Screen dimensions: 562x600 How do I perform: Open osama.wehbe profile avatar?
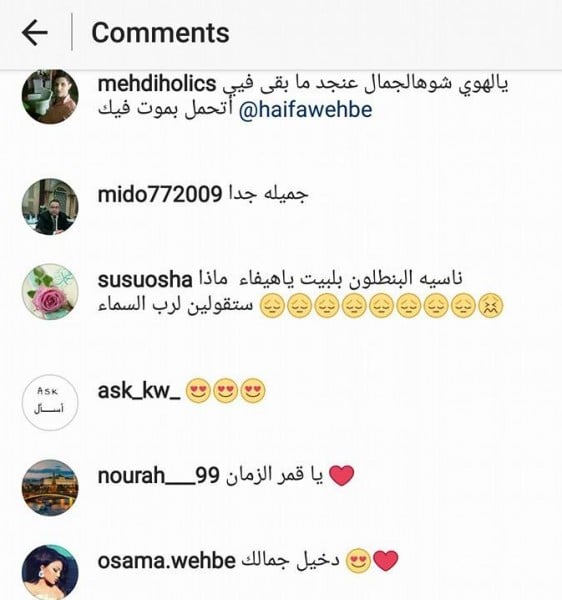click(50, 573)
